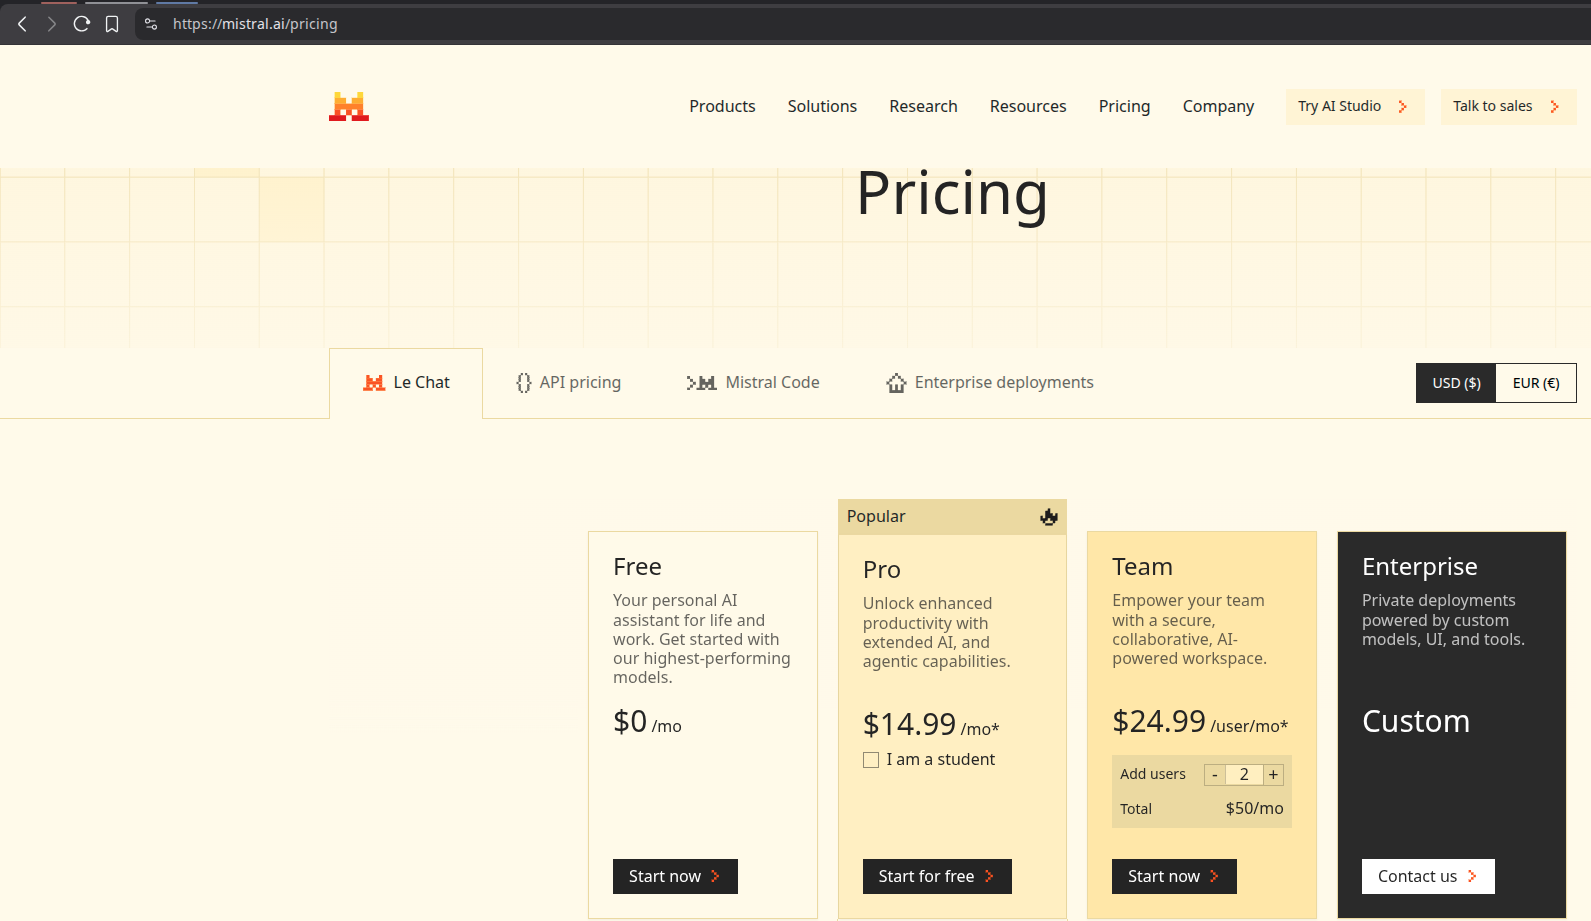1591x921 pixels.
Task: Click the Custom price text on Enterprise
Action: point(1416,722)
